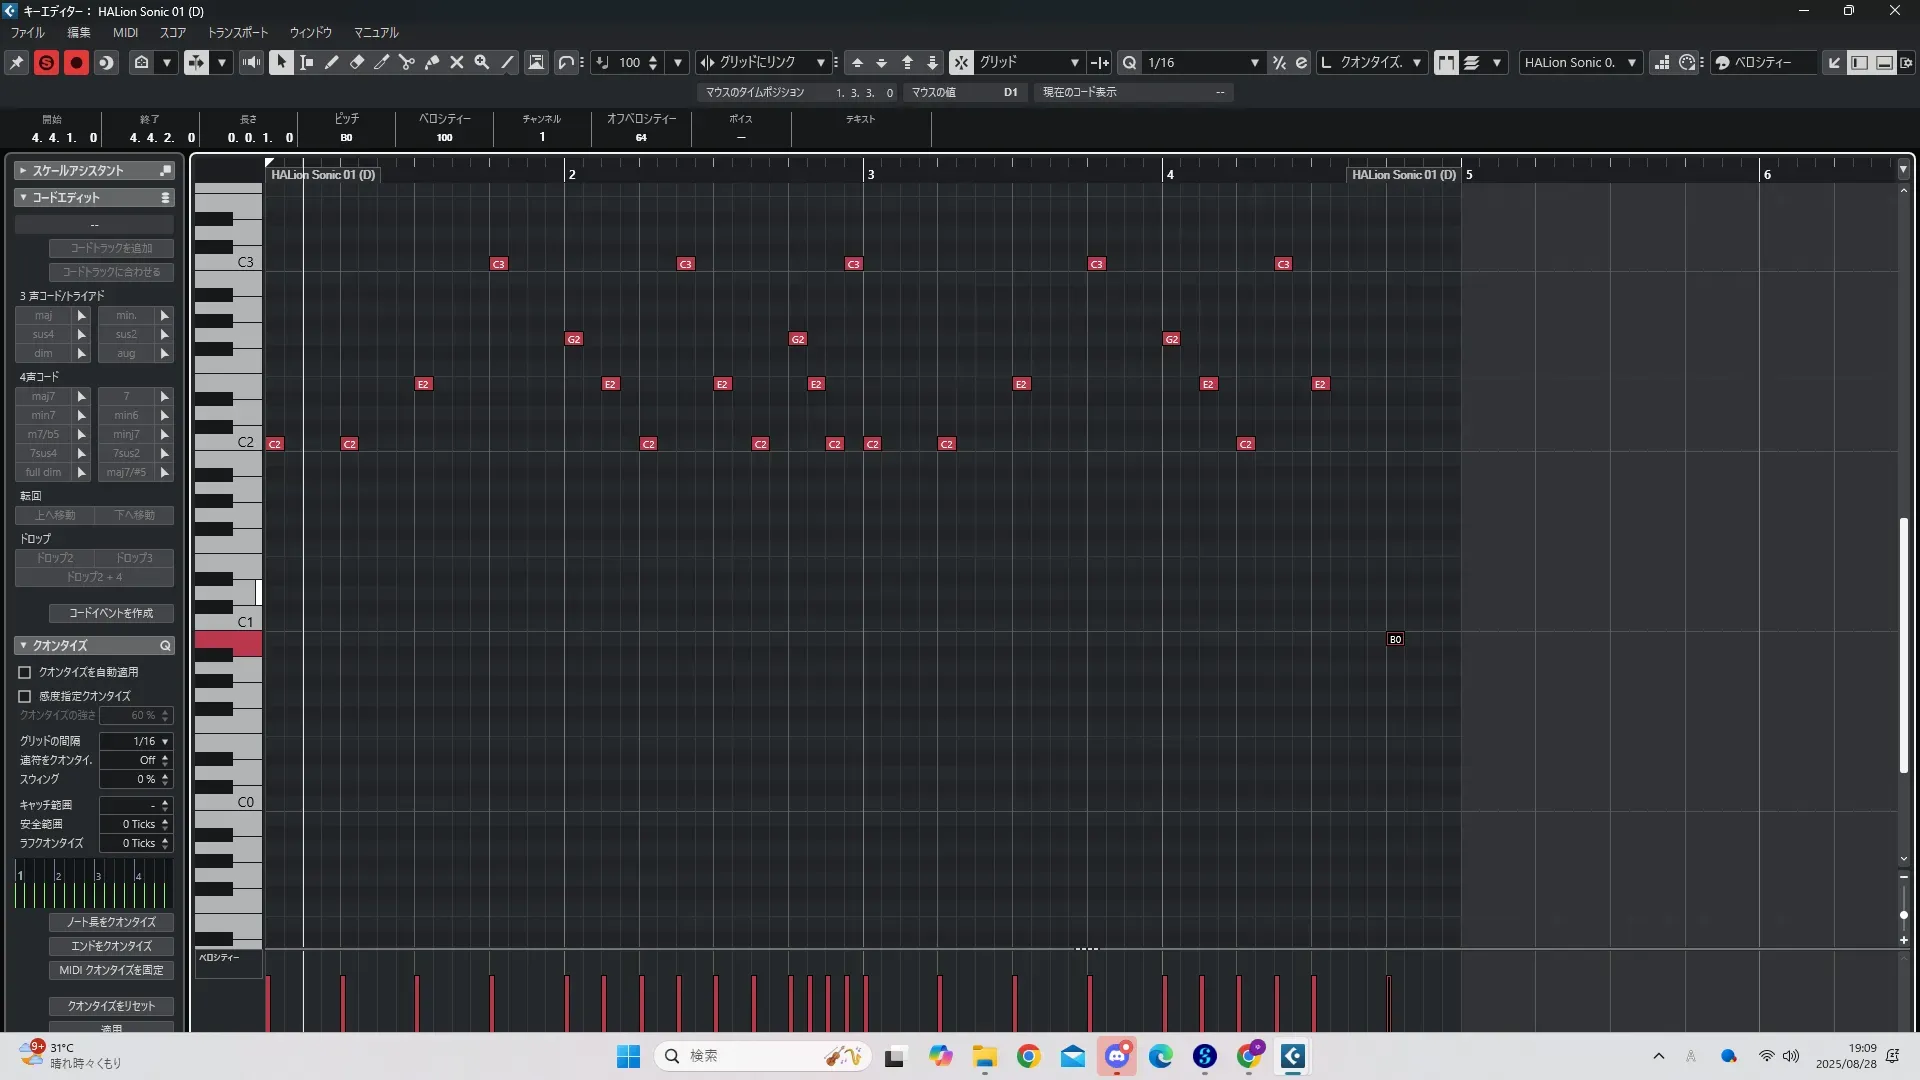Collapse the コードエディット section

[23, 197]
